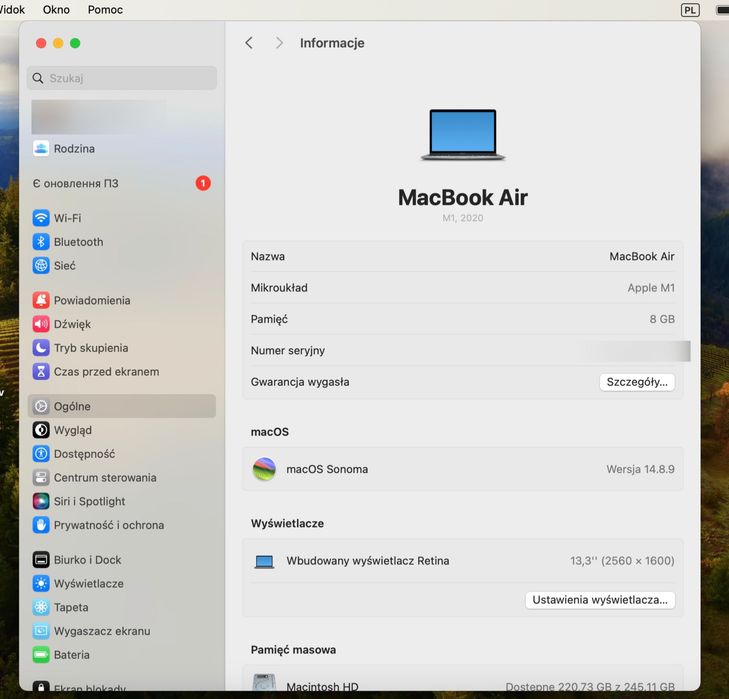Click the Szukaj search field
Screen dimensions: 729x699
coord(122,78)
